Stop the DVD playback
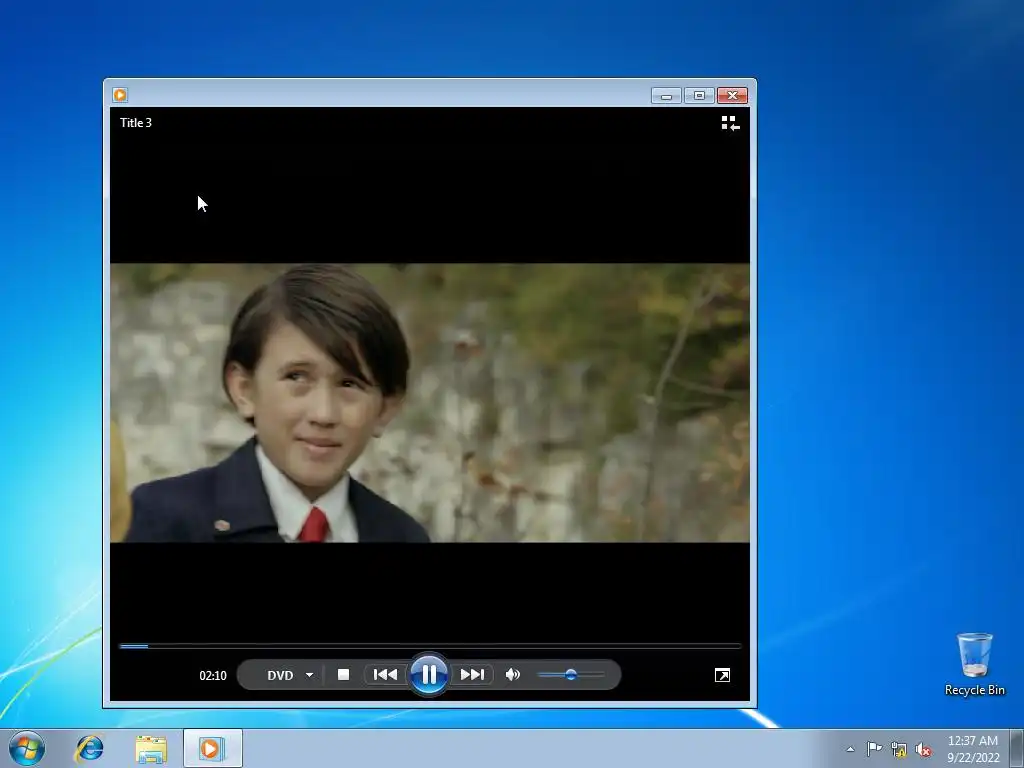Viewport: 1024px width, 768px height. tap(344, 675)
